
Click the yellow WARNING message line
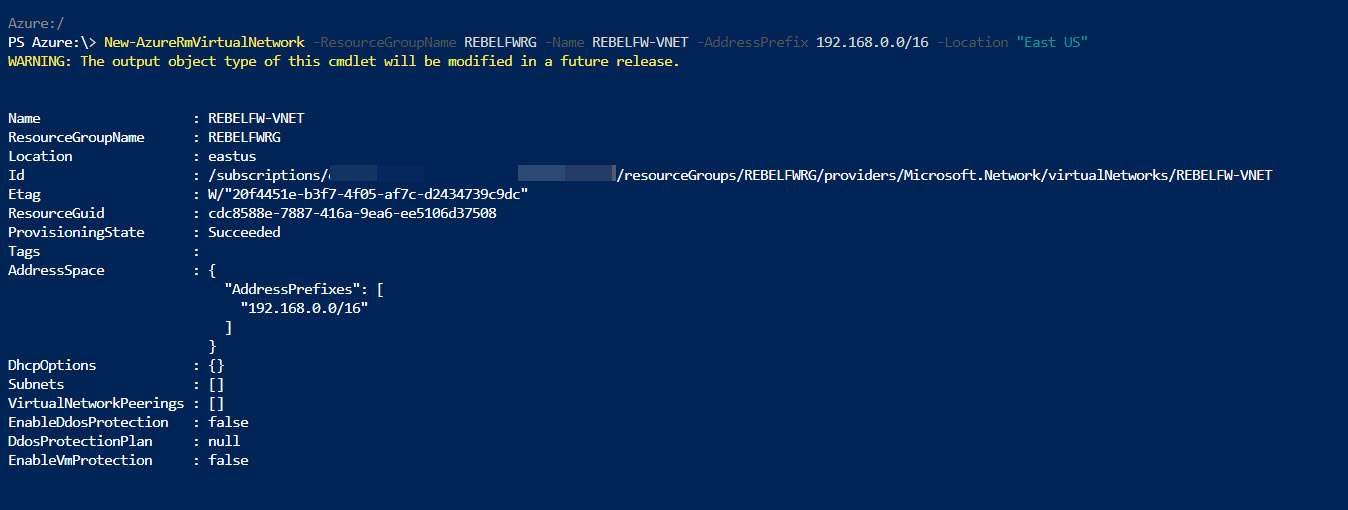pyautogui.click(x=344, y=61)
